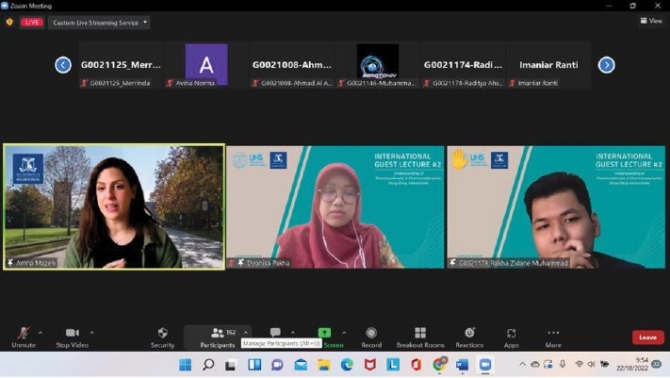The width and height of the screenshot is (670, 378).
Task: Open the Participants panel
Action: coord(217,337)
